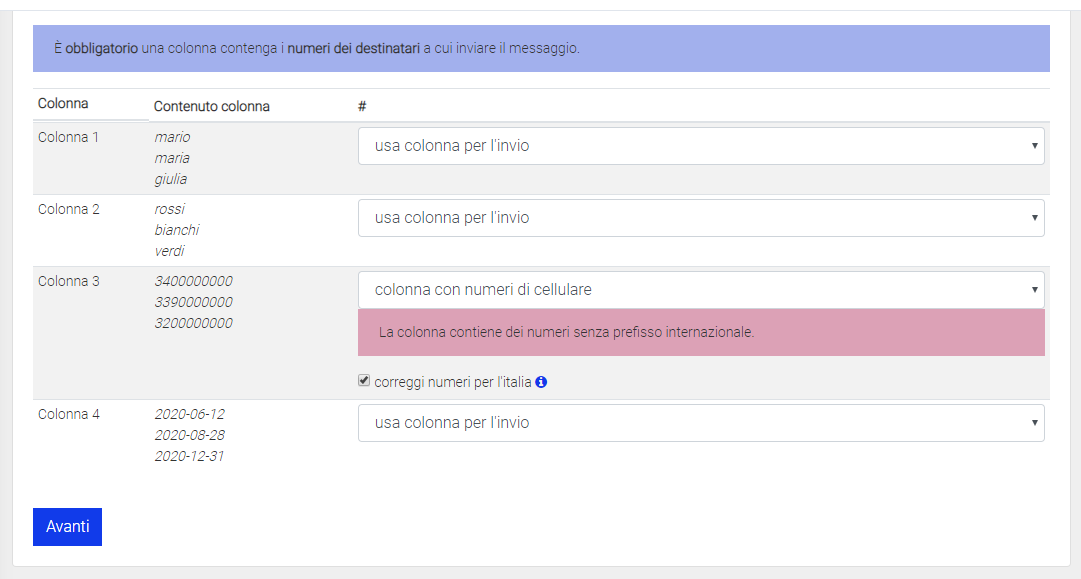The height and width of the screenshot is (579, 1081).
Task: Click the # column header
Action: tap(362, 106)
